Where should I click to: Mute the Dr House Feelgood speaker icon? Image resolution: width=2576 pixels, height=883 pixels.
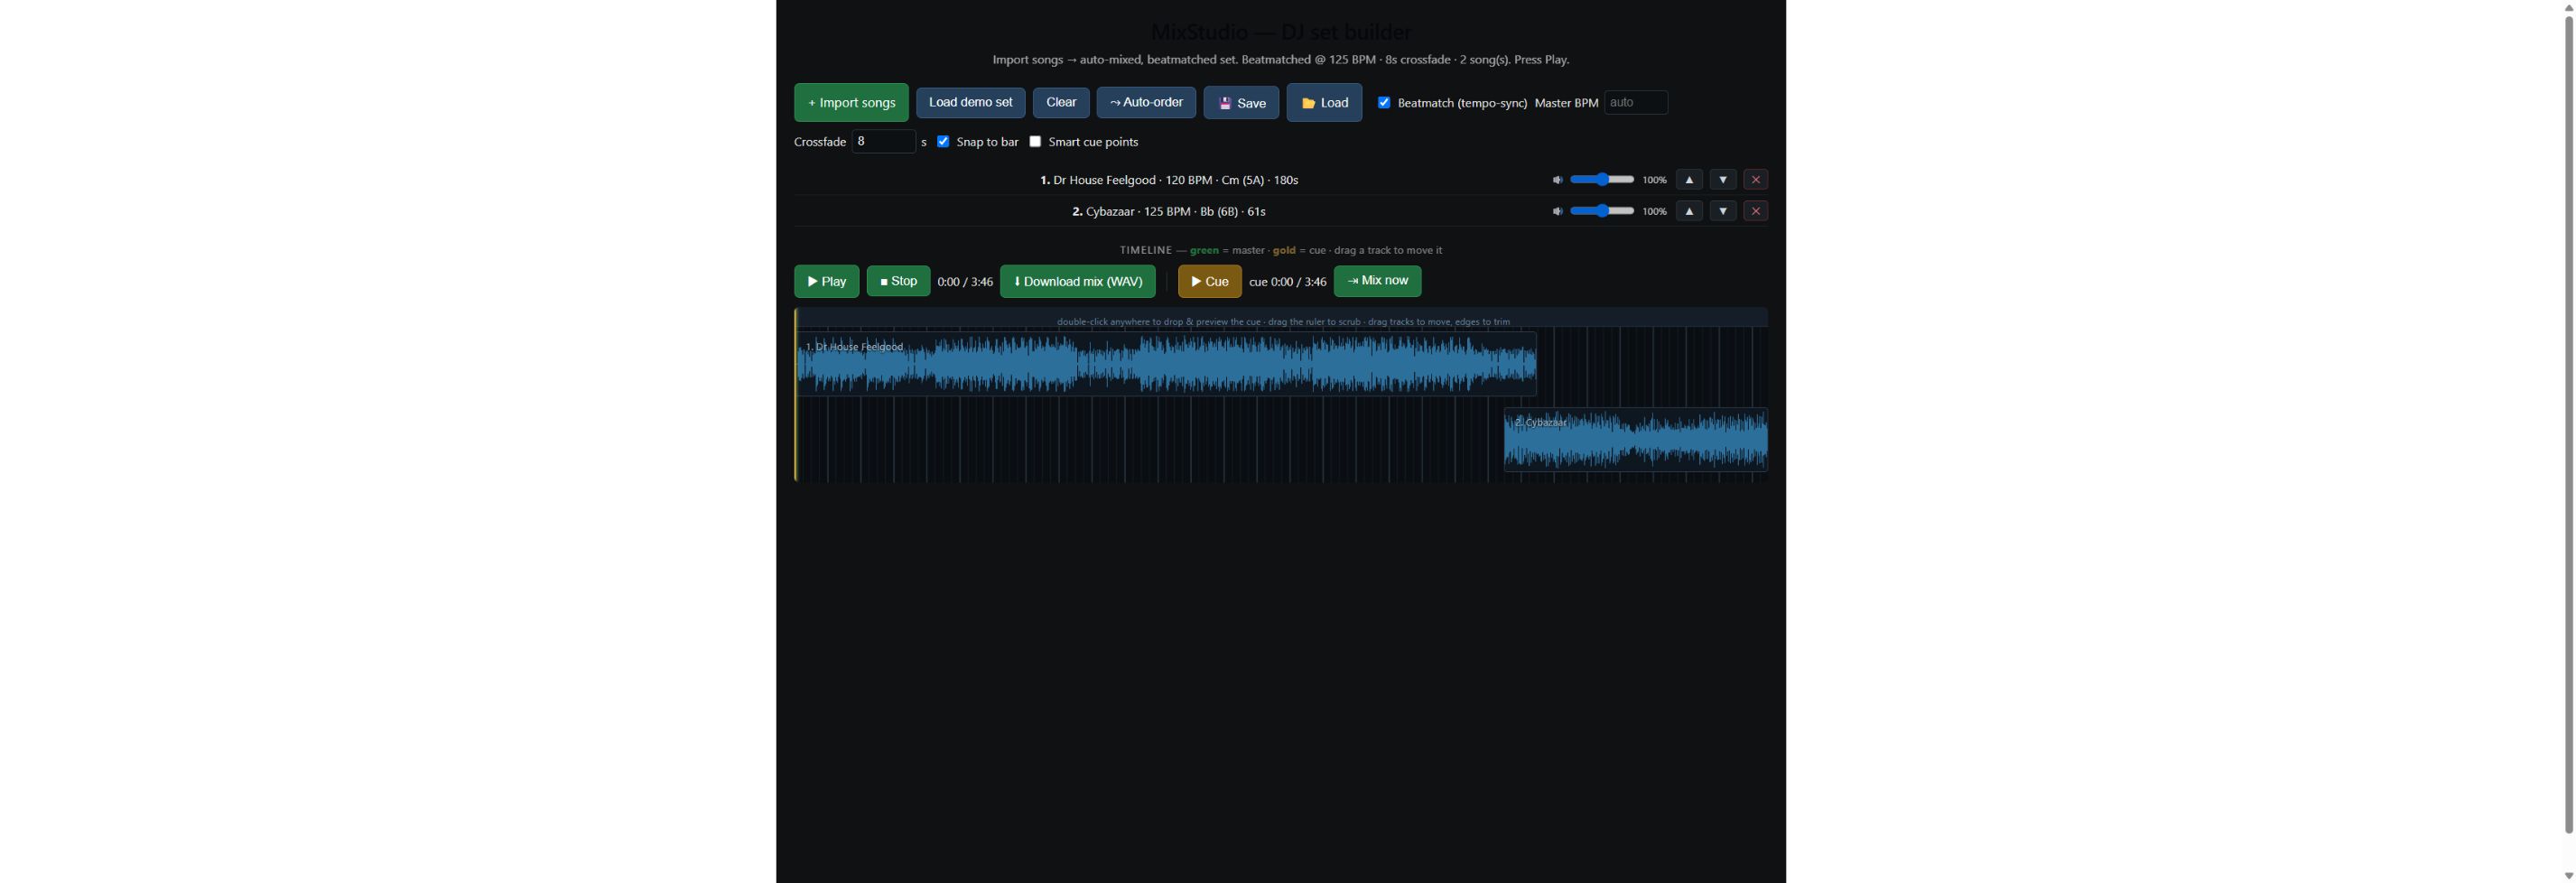(x=1557, y=180)
